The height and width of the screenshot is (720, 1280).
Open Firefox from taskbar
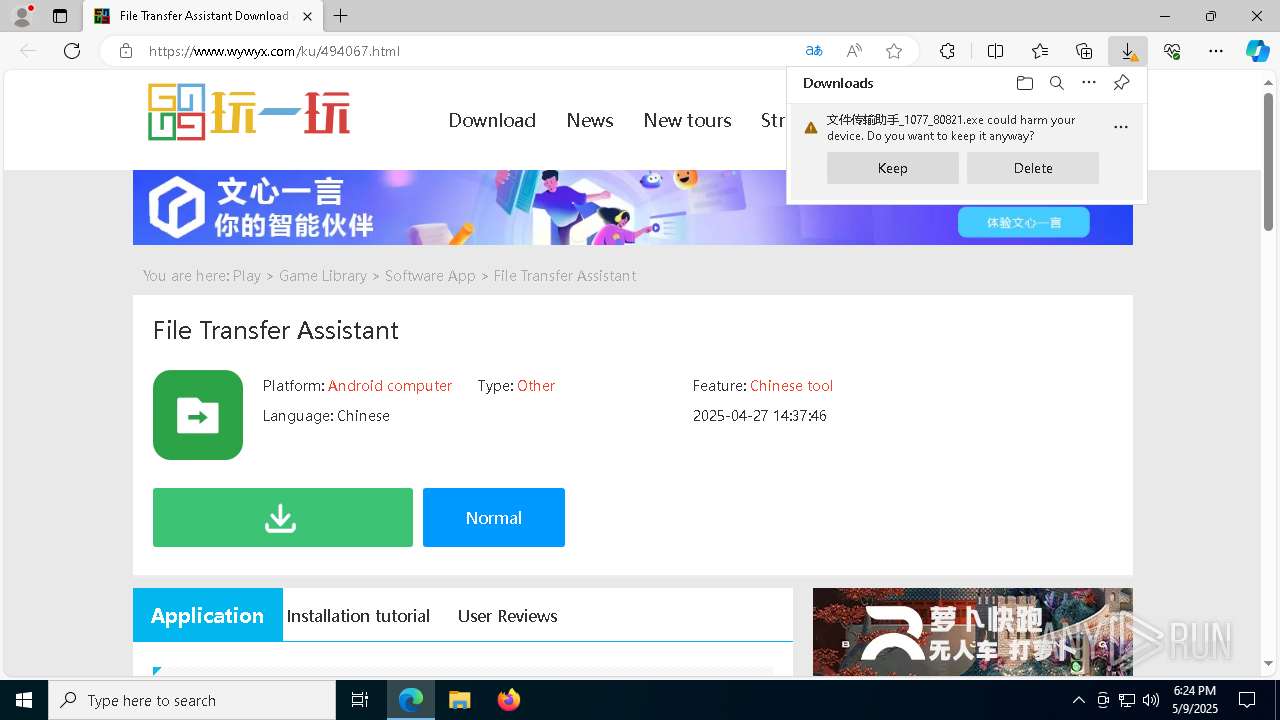click(509, 700)
